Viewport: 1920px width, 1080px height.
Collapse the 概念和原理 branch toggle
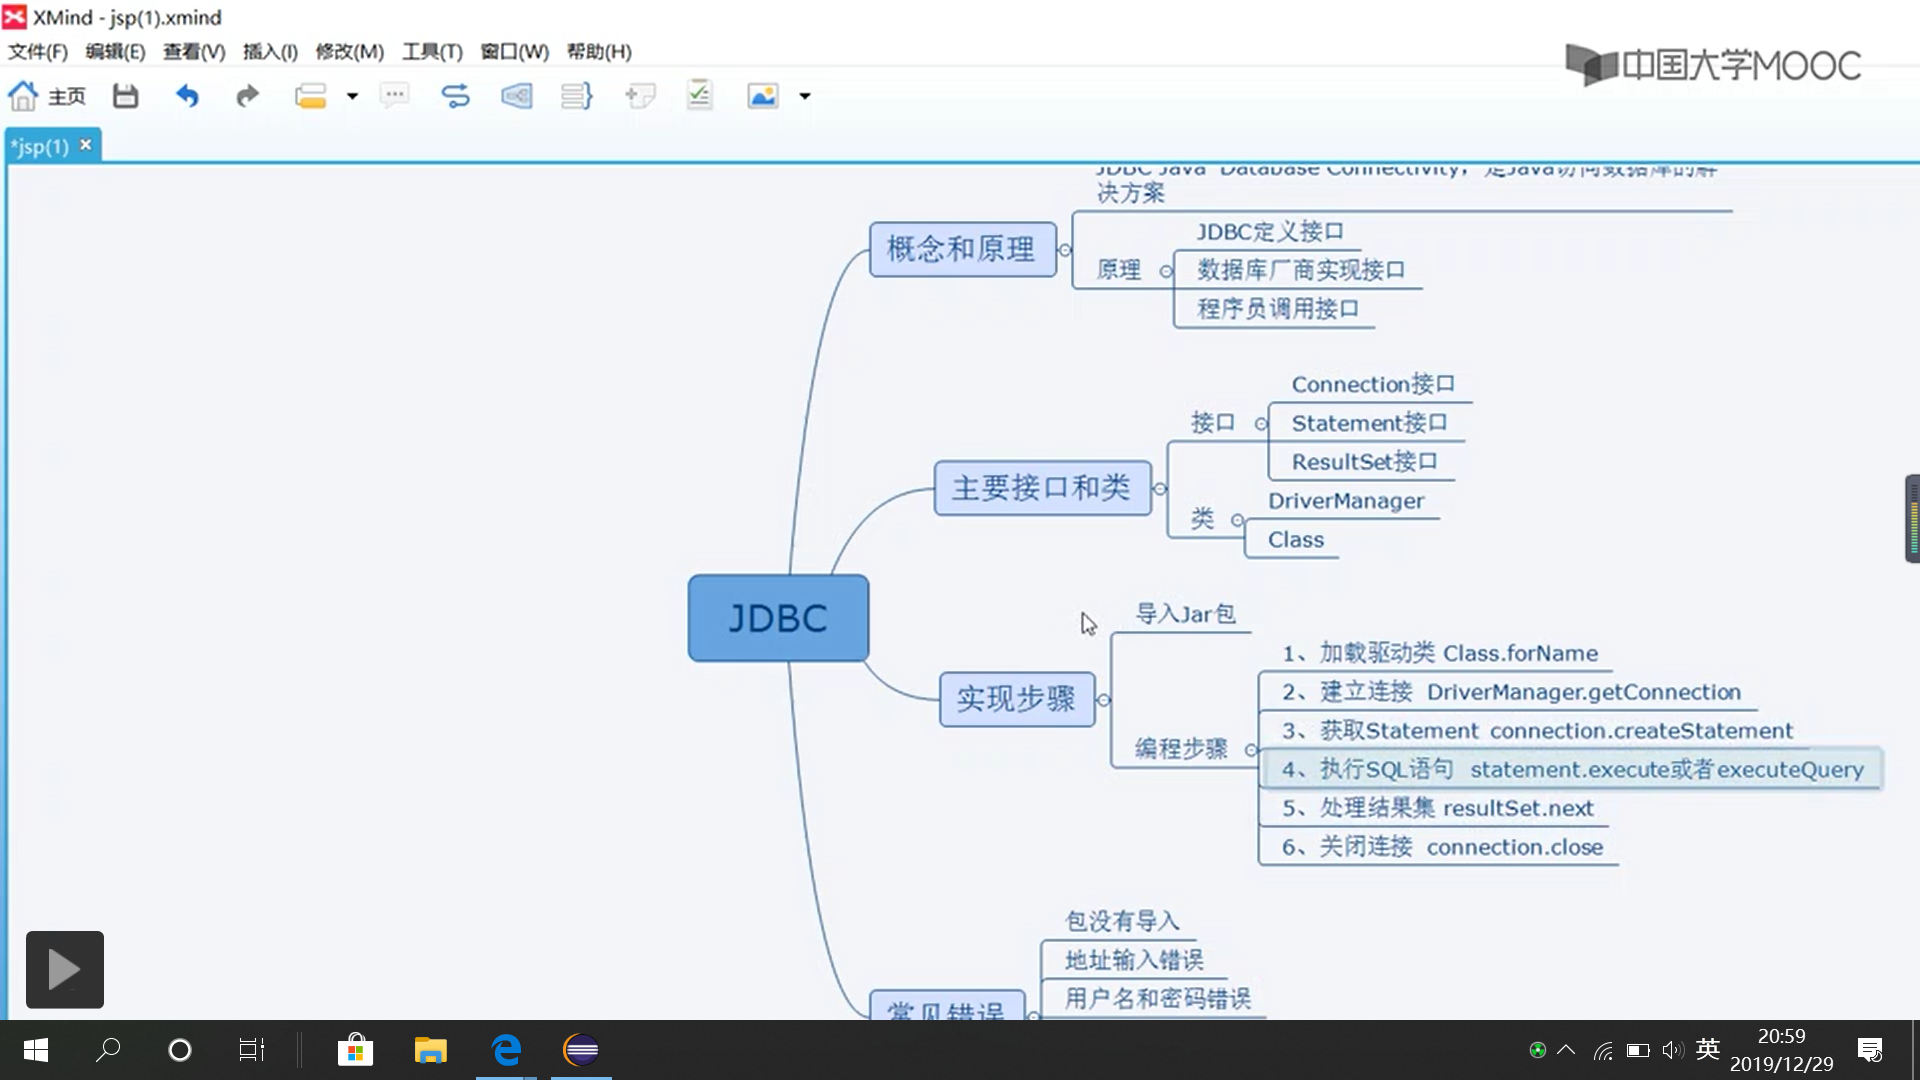[x=1066, y=250]
